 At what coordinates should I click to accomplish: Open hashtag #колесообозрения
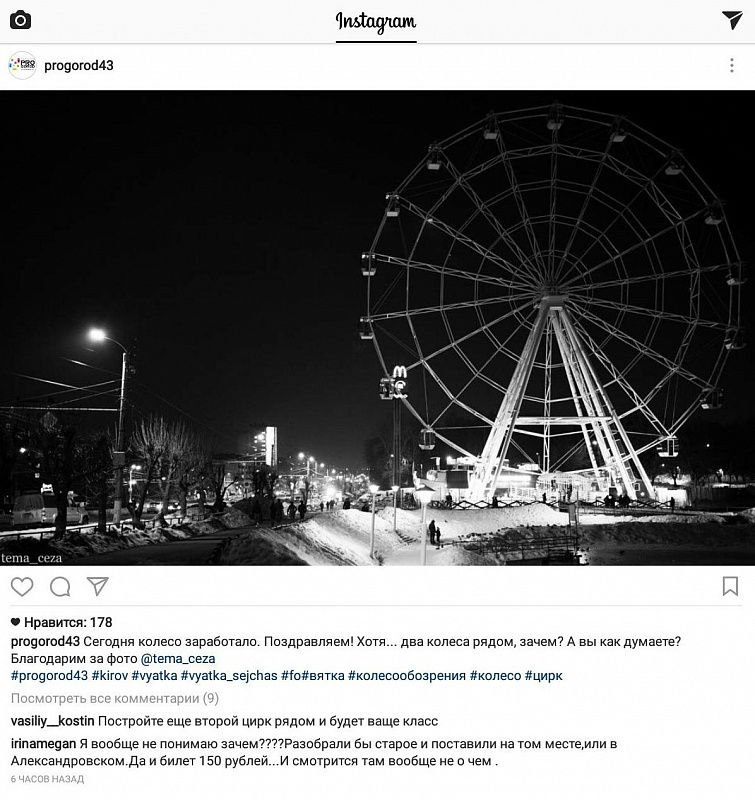tap(407, 676)
